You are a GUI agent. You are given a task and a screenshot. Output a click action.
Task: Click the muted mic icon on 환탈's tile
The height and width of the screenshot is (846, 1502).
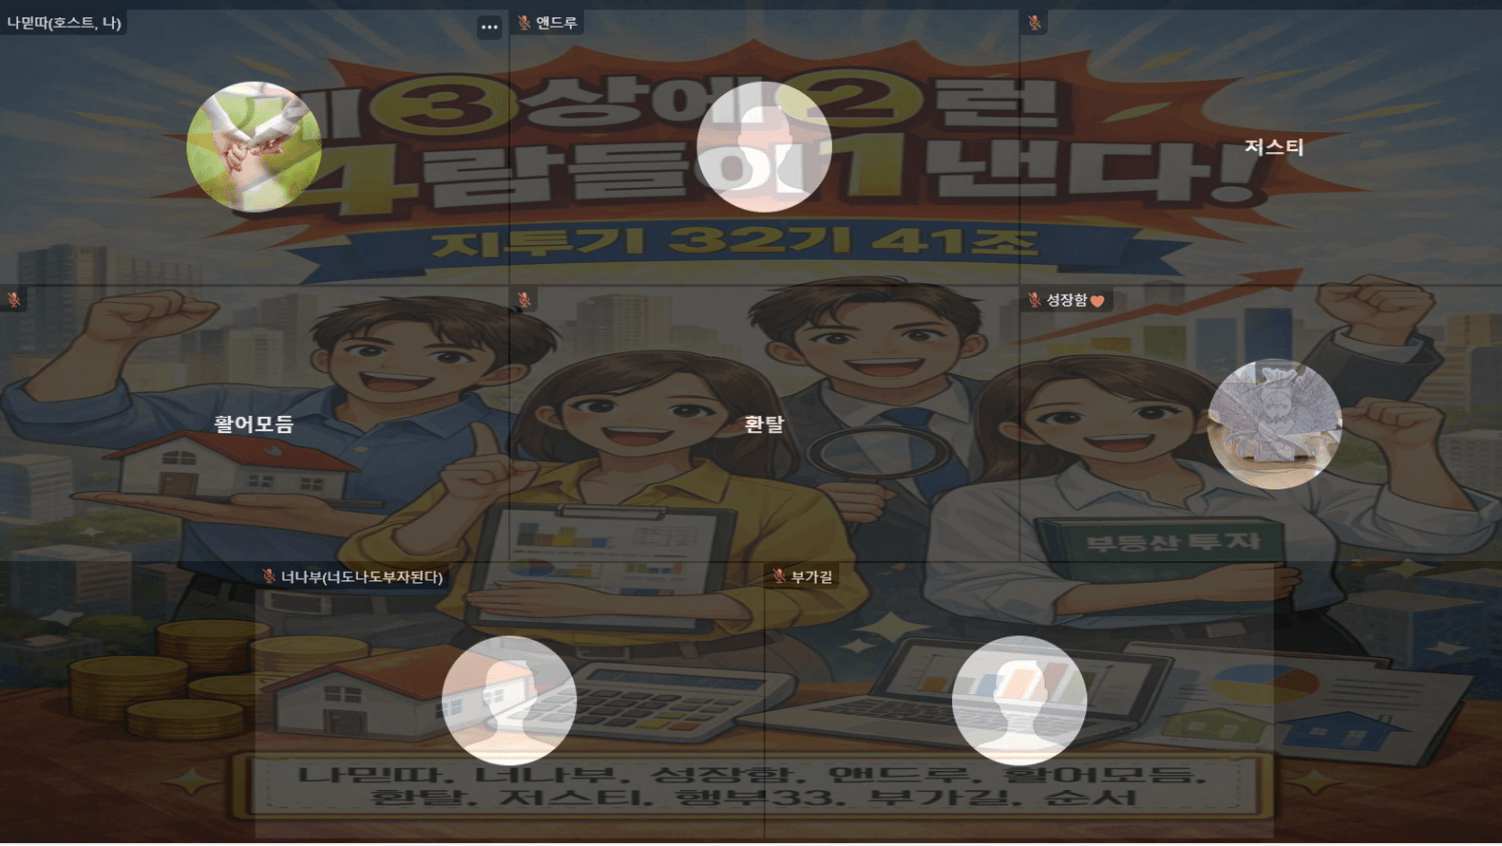524,299
